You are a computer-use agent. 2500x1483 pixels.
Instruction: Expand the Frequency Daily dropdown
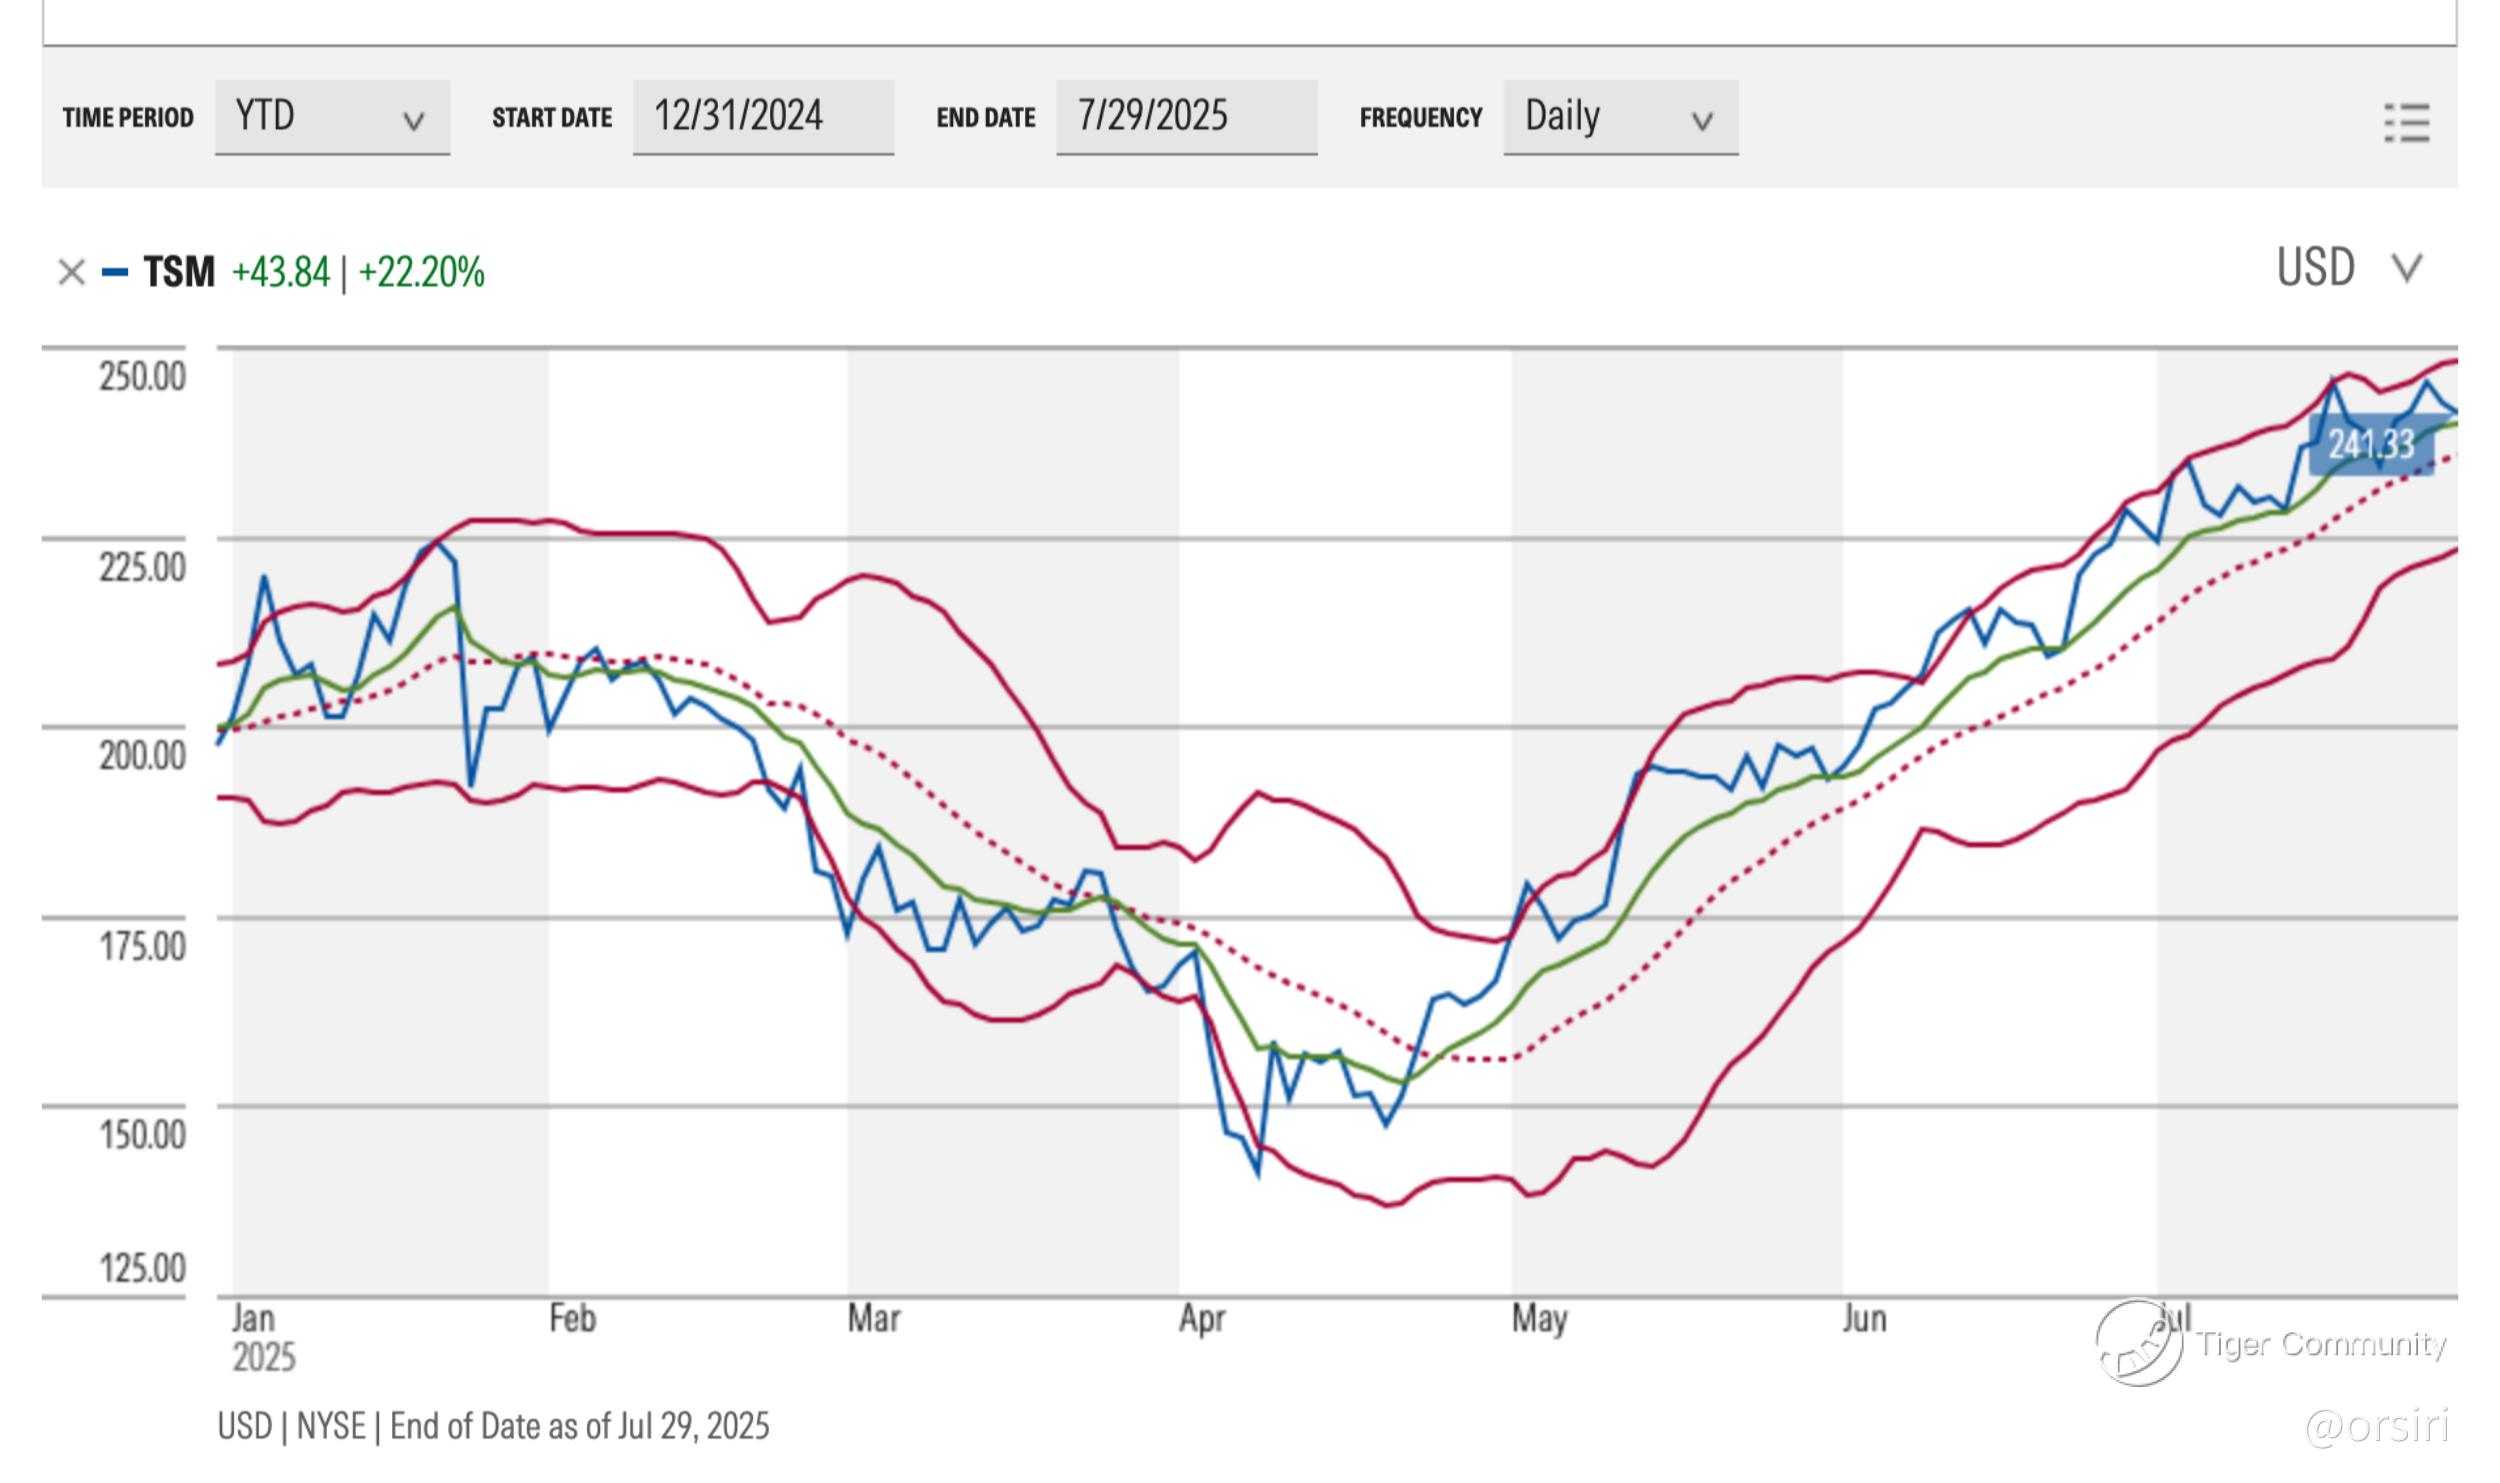click(1620, 117)
